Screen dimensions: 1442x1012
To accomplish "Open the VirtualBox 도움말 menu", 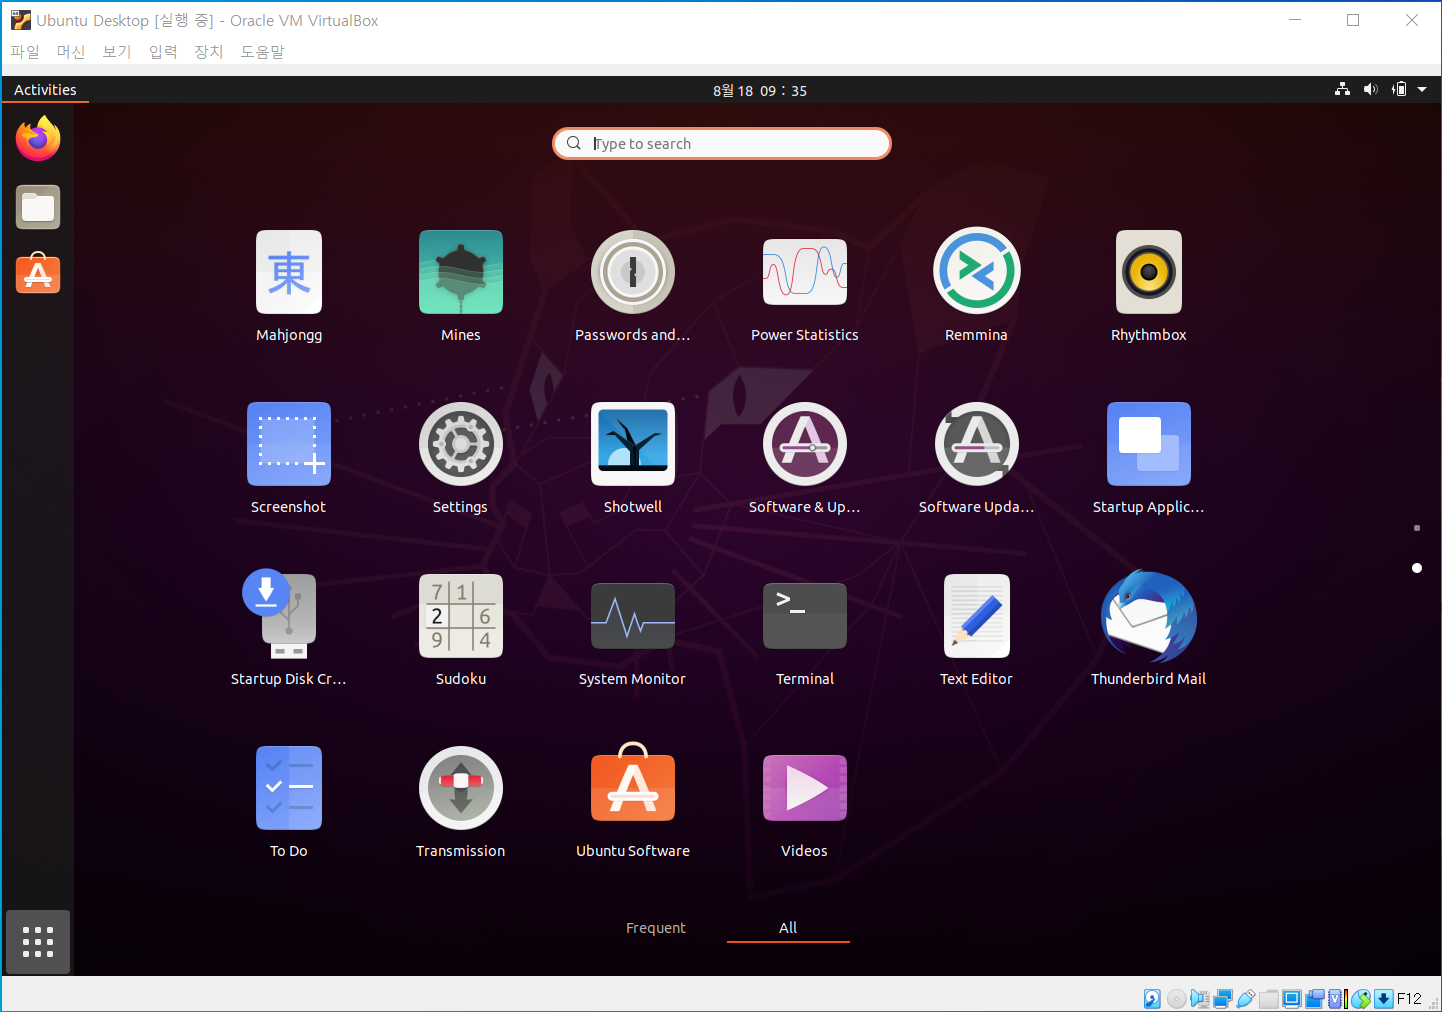I will point(263,52).
